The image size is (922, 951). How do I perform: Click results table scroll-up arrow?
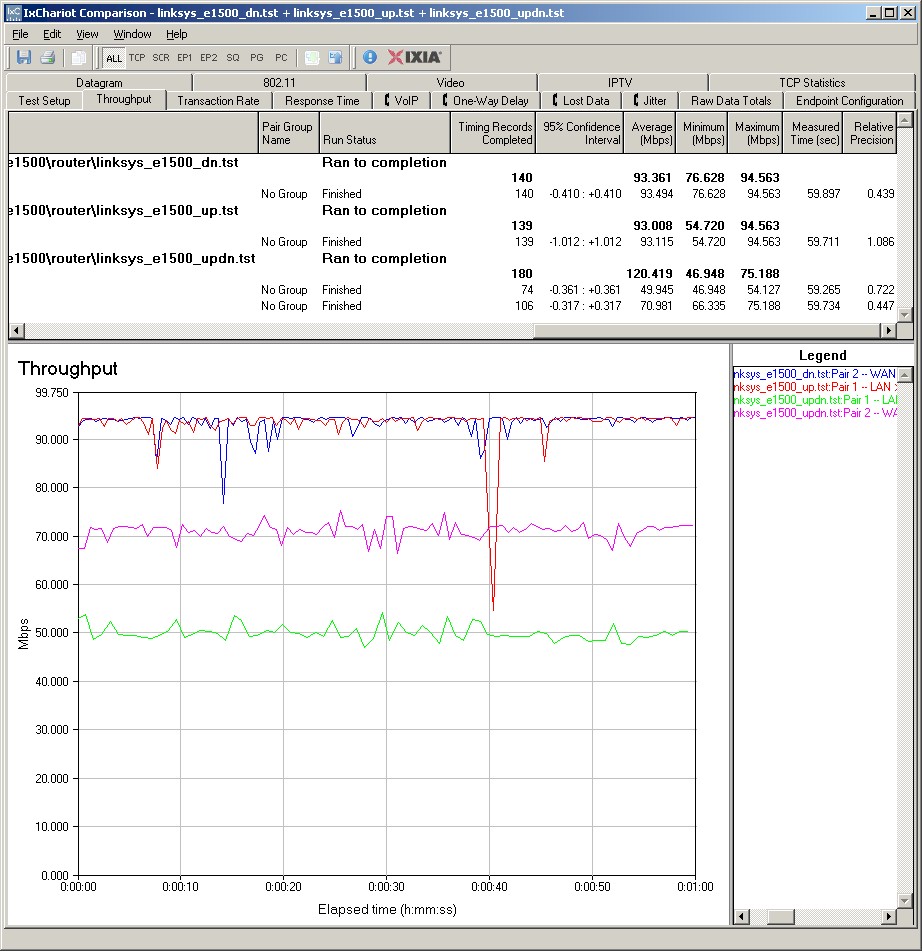point(905,120)
